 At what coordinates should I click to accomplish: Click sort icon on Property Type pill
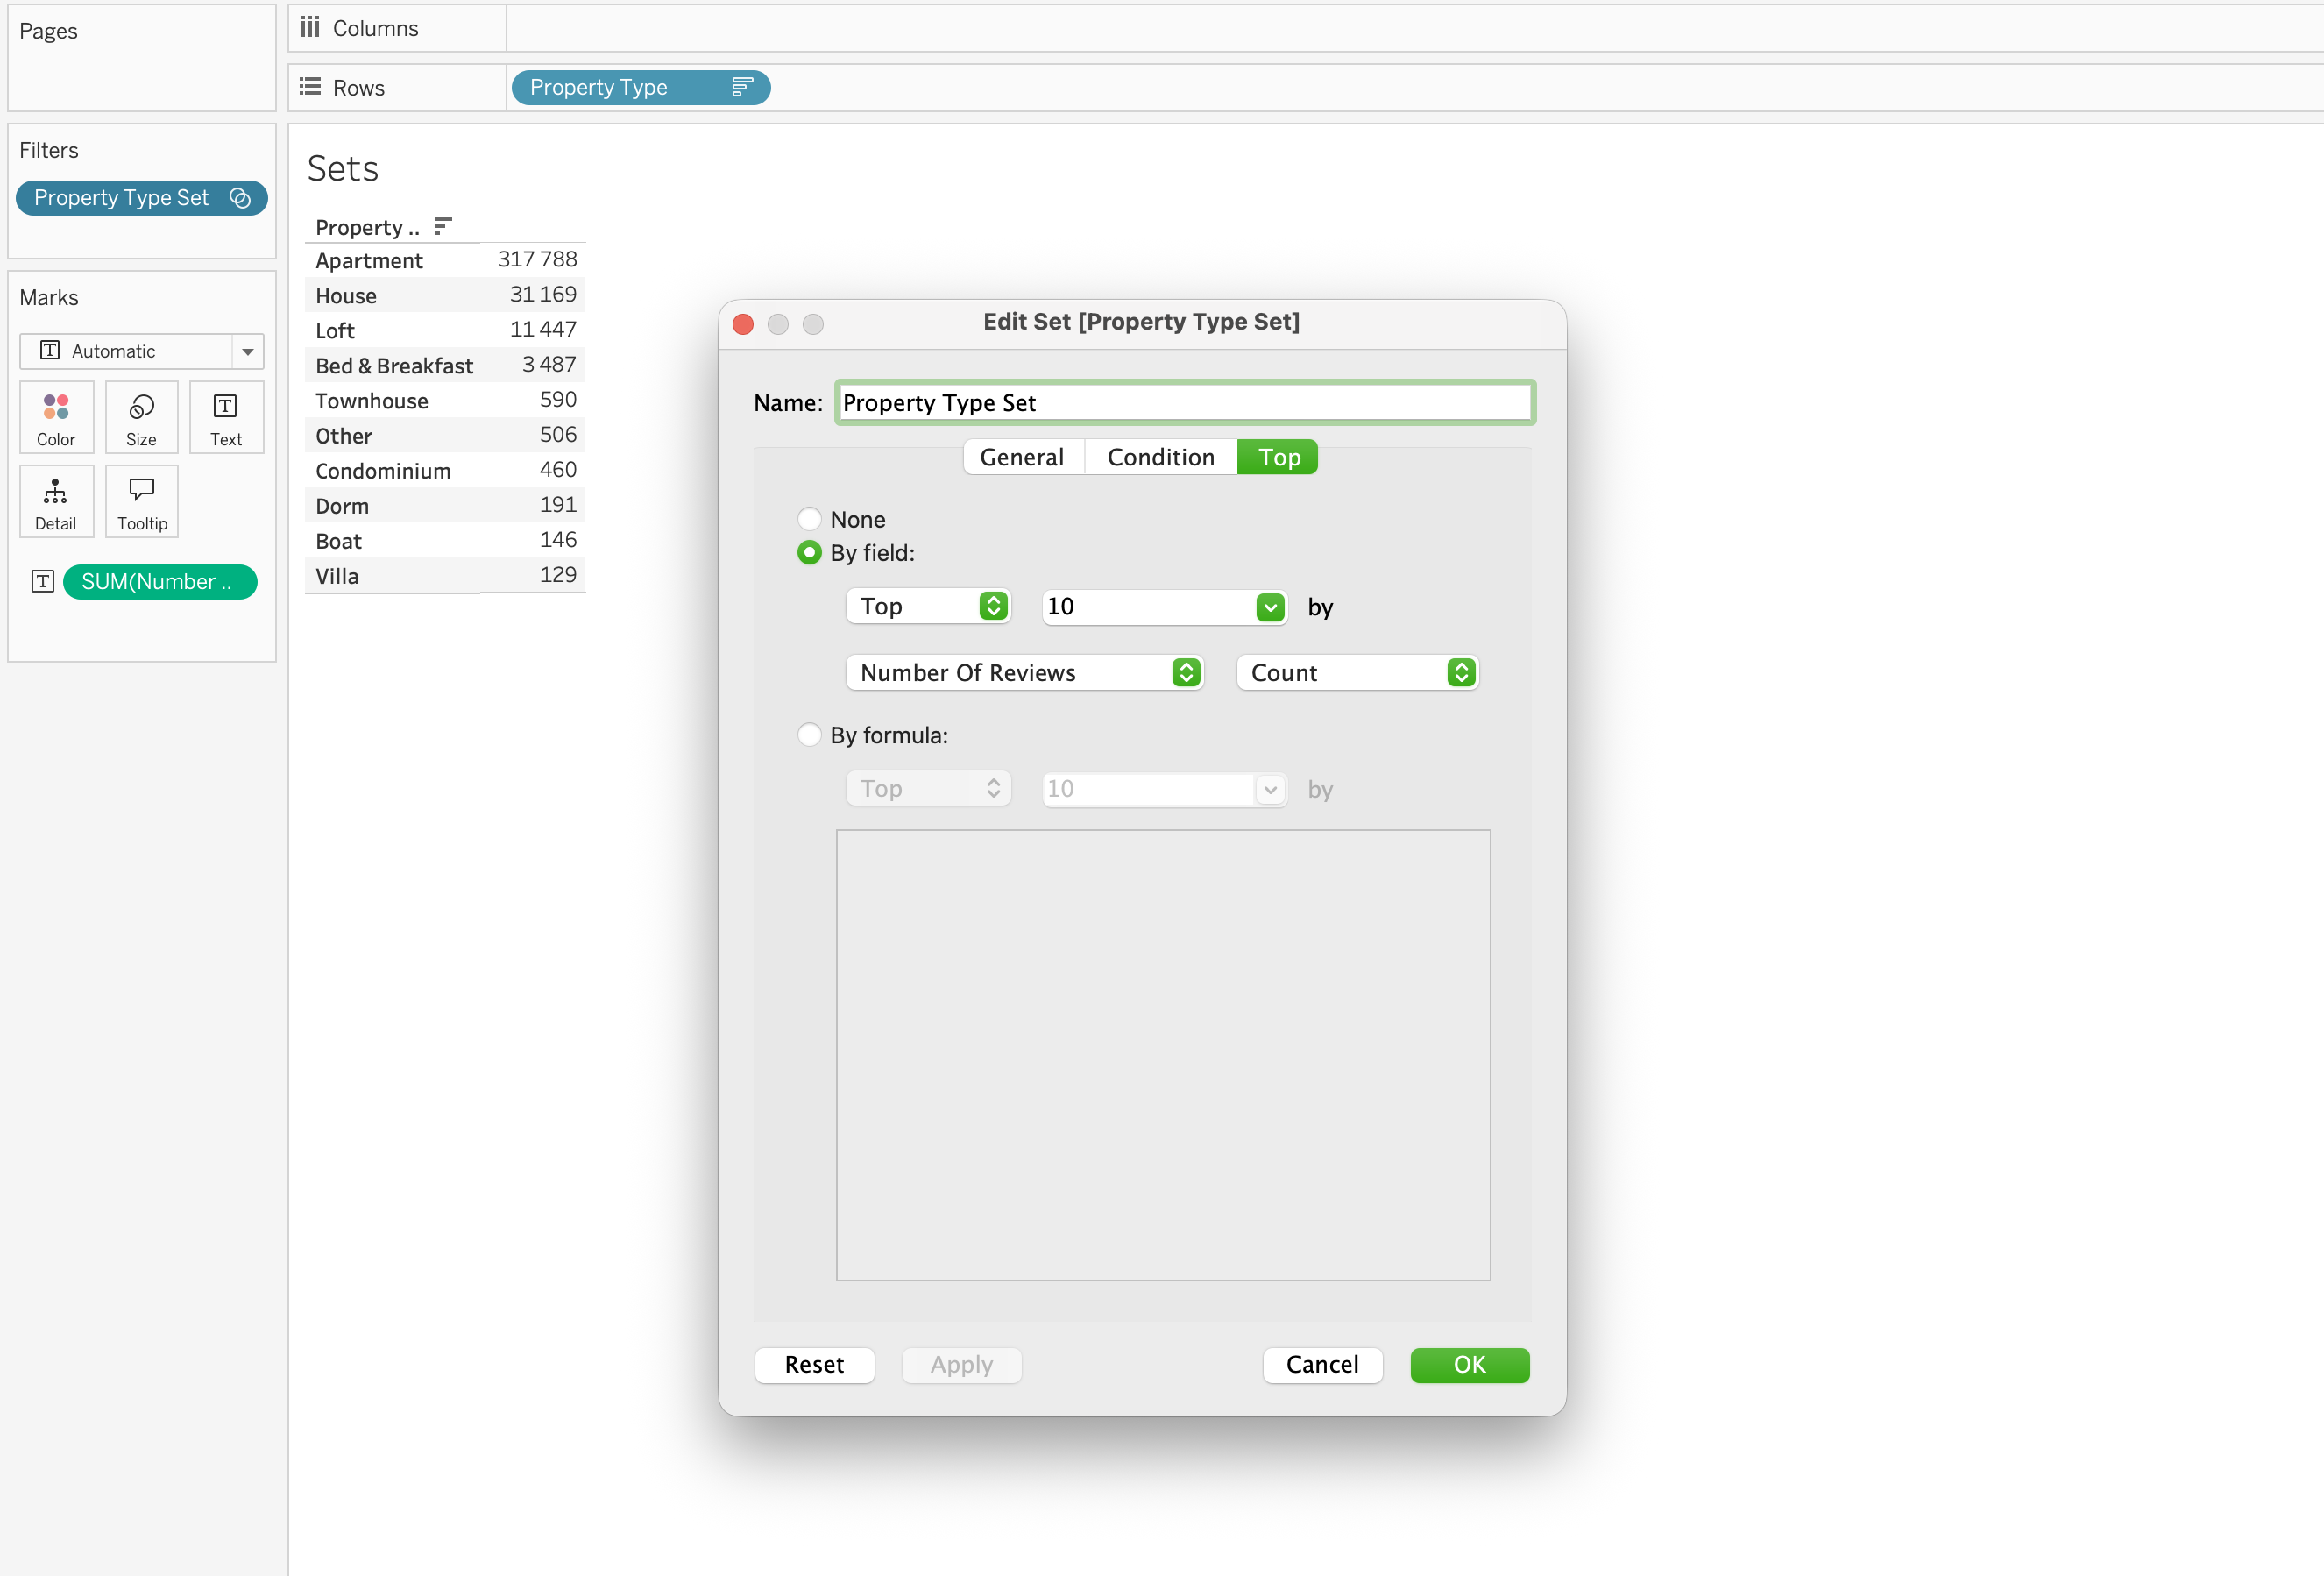pos(741,88)
